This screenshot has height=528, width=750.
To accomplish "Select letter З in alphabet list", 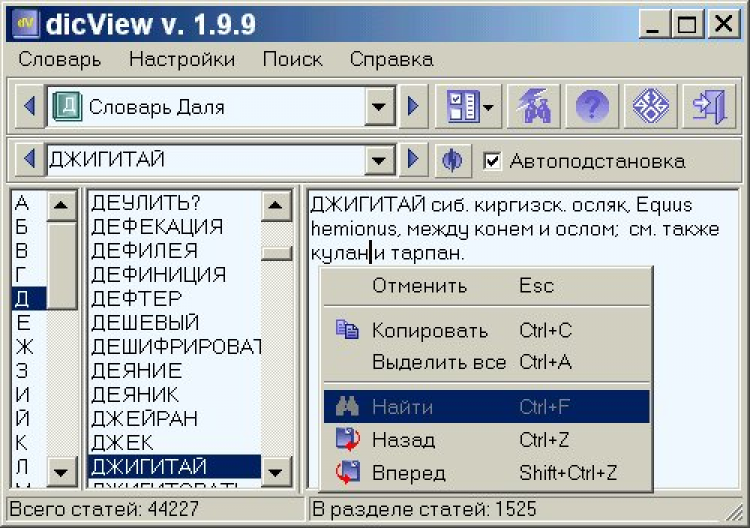I will pyautogui.click(x=29, y=371).
